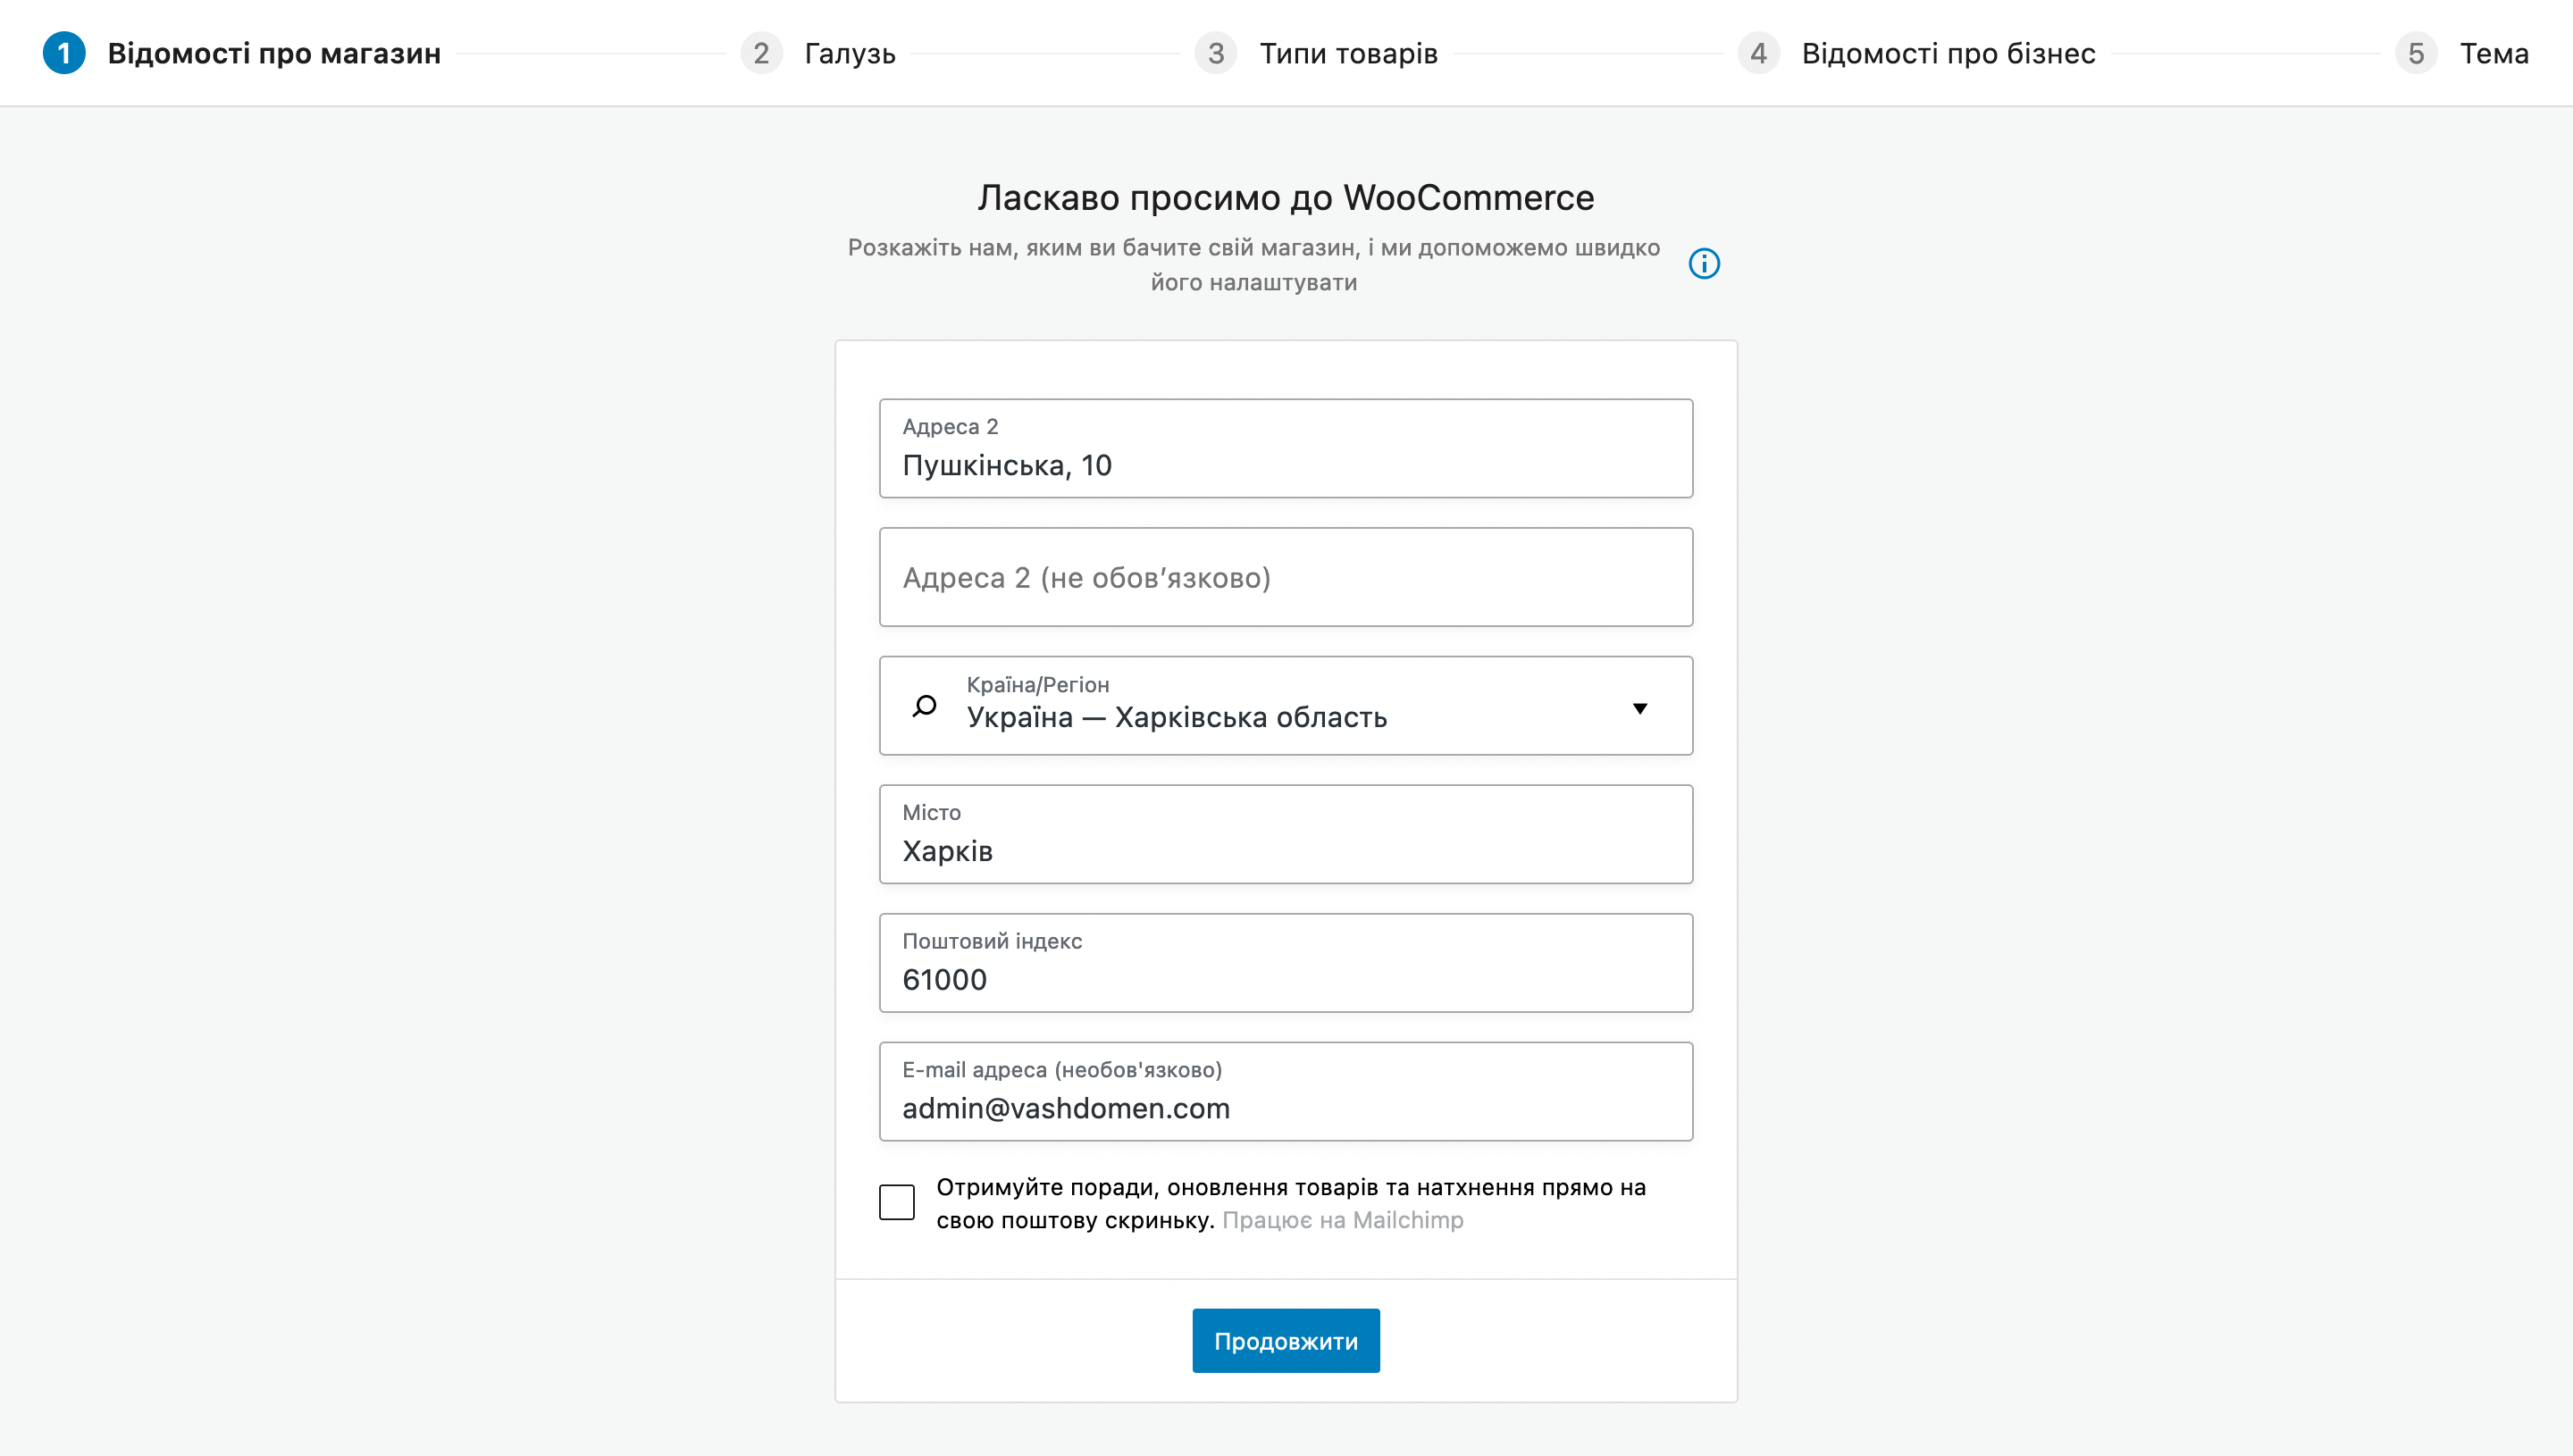This screenshot has height=1456, width=2573.
Task: Click step 3 circle icon
Action: coord(1215,53)
